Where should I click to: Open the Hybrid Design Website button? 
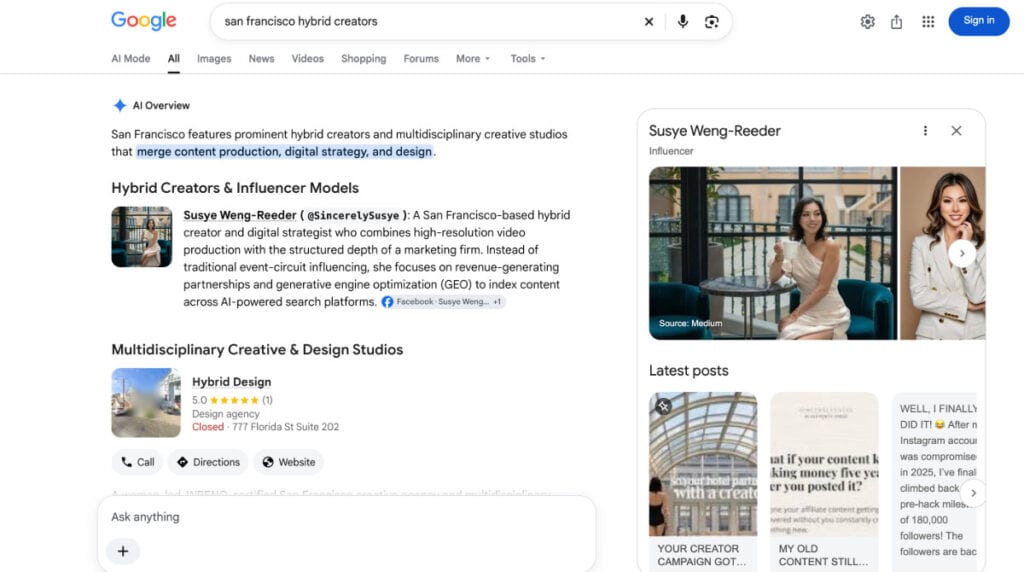(x=289, y=462)
